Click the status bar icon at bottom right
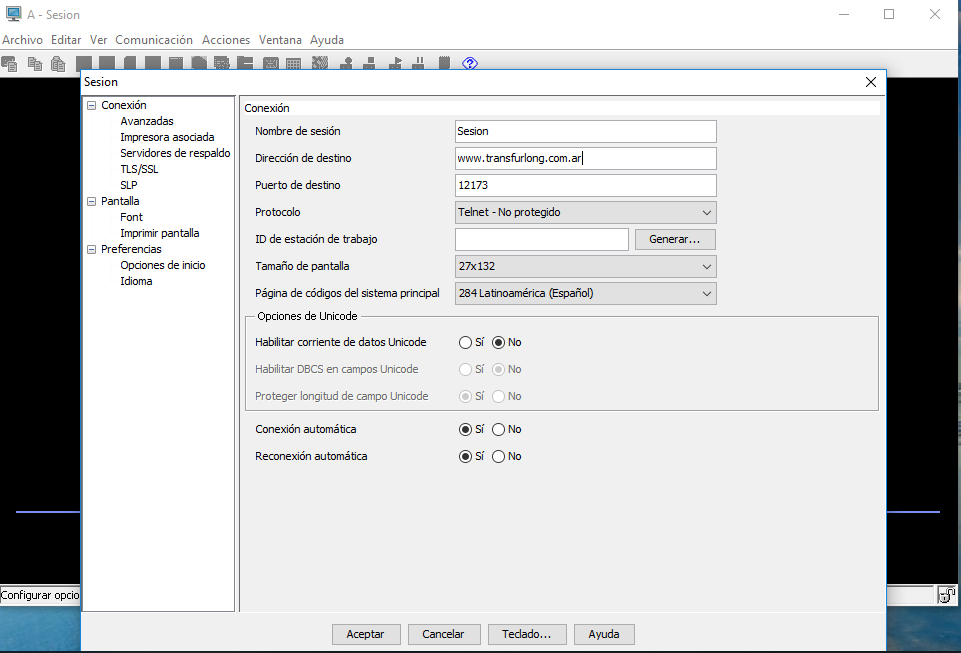Screen dimensions: 961x653 [x=946, y=594]
